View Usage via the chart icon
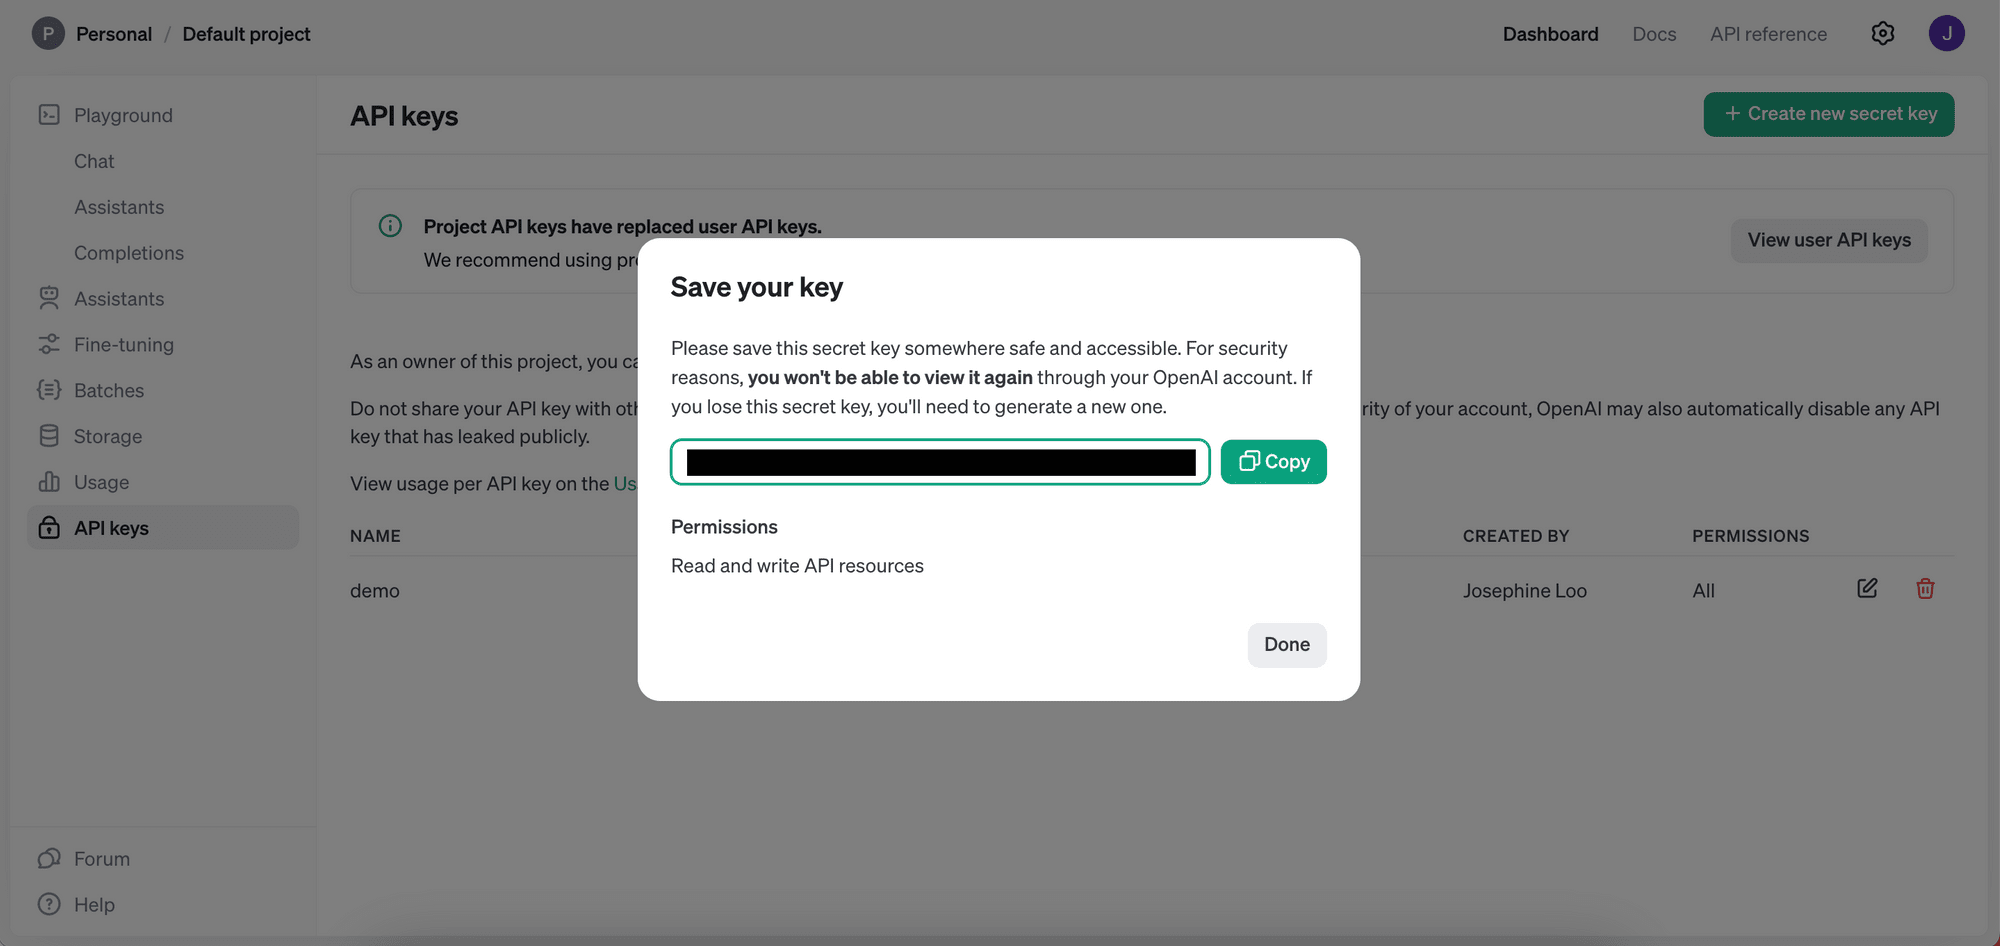This screenshot has width=2000, height=946. point(49,482)
